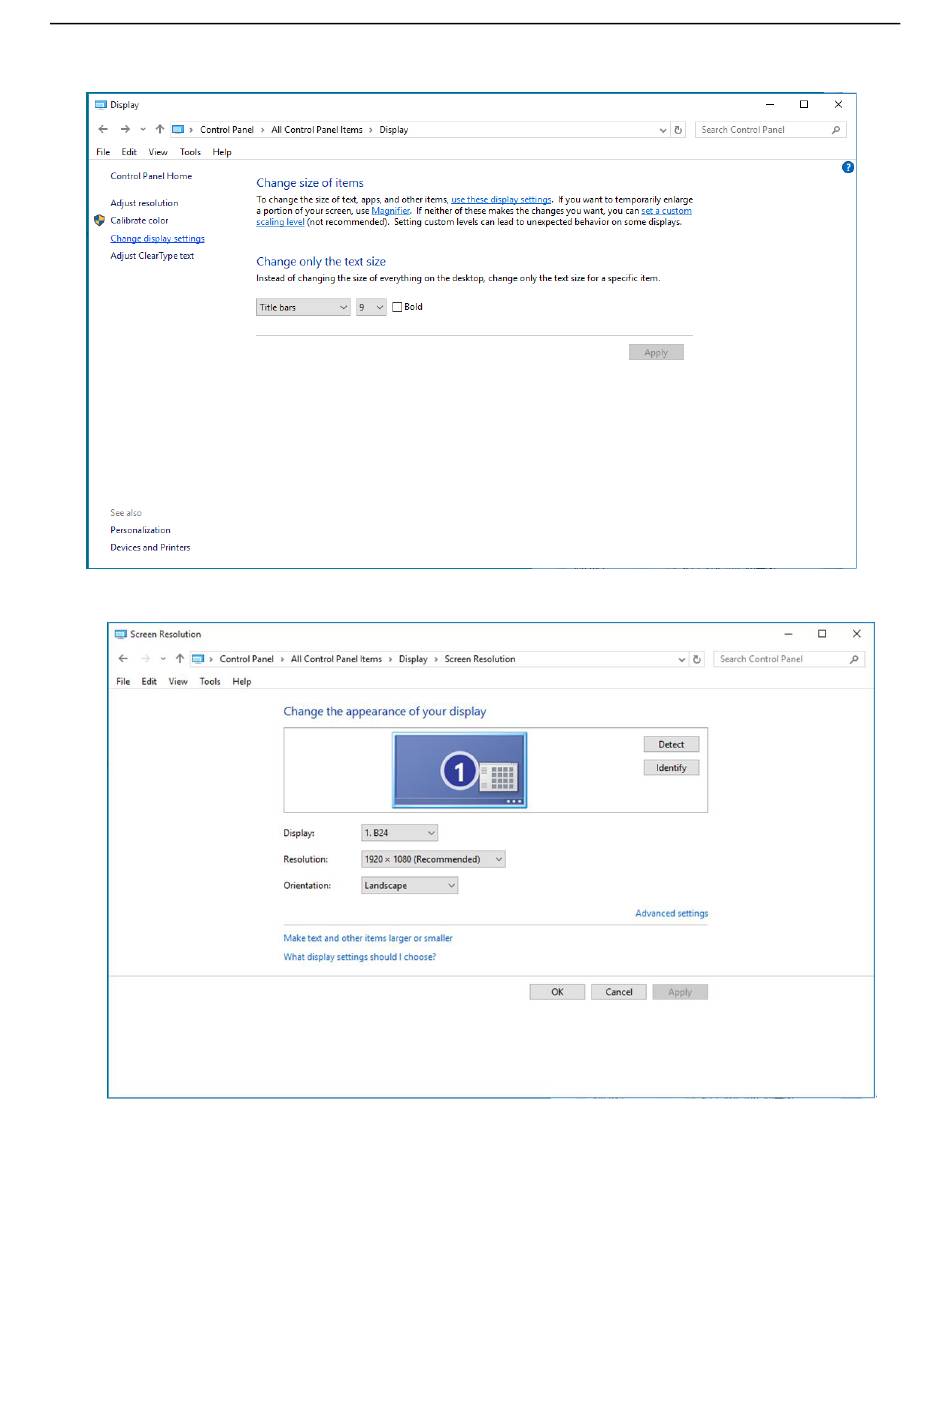Click Up arrow in Screen Resolution window
This screenshot has width=950, height=1408.
coord(180,659)
